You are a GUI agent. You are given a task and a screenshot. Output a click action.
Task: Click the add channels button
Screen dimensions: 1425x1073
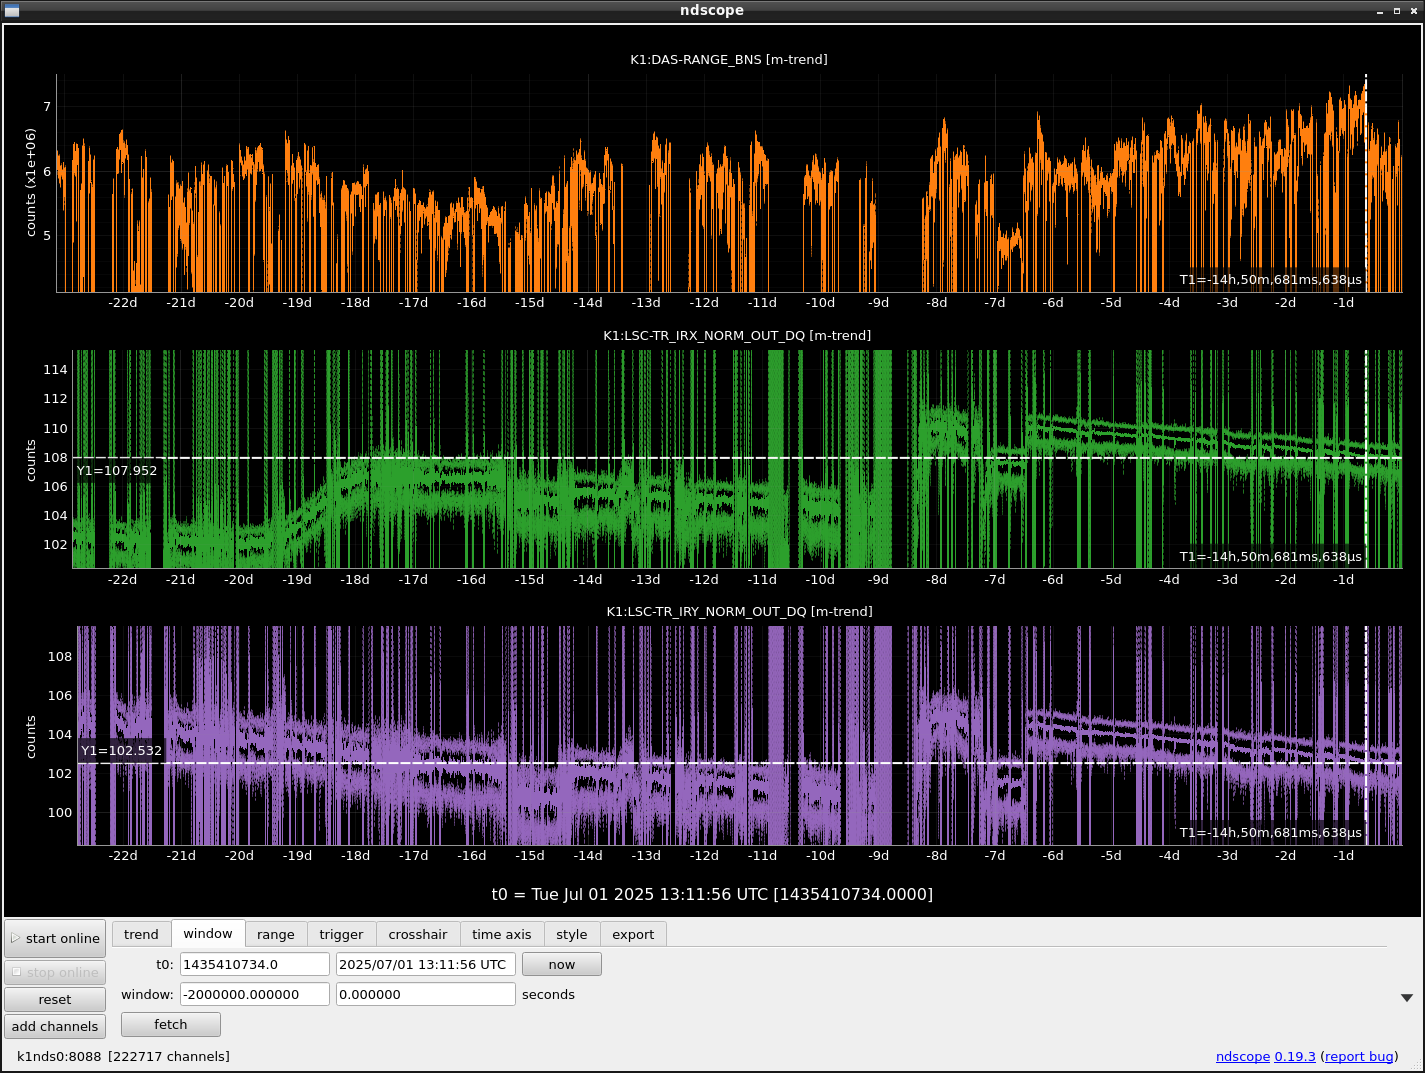[x=55, y=1026]
